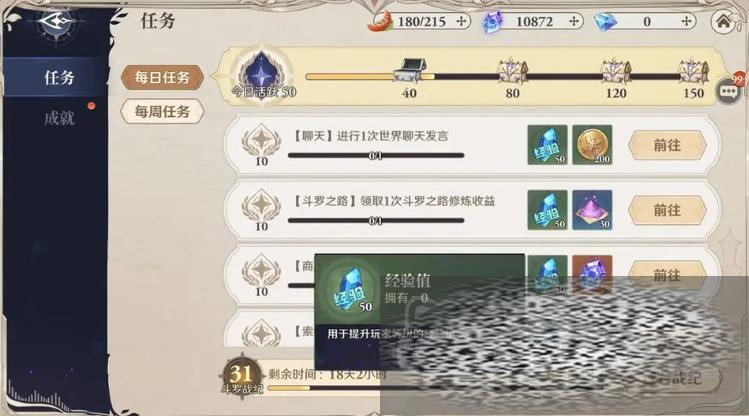Tap the plus icon beside 10872 currency
This screenshot has height=416, width=749.
[574, 21]
